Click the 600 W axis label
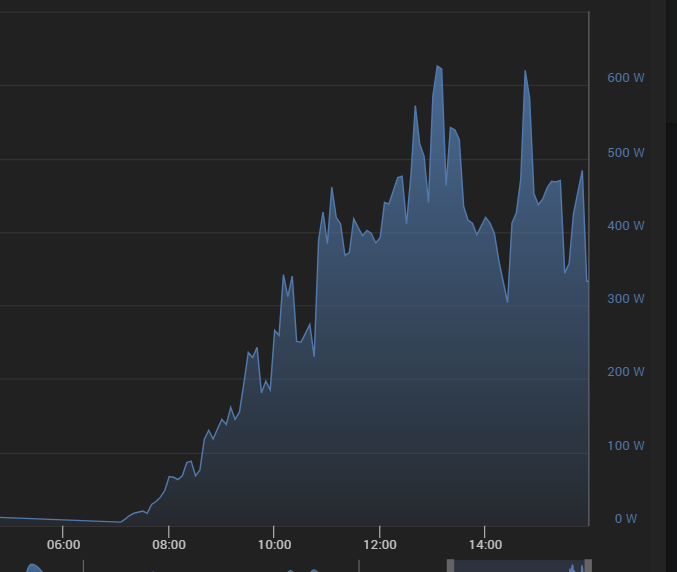The width and height of the screenshot is (677, 572). tap(625, 78)
